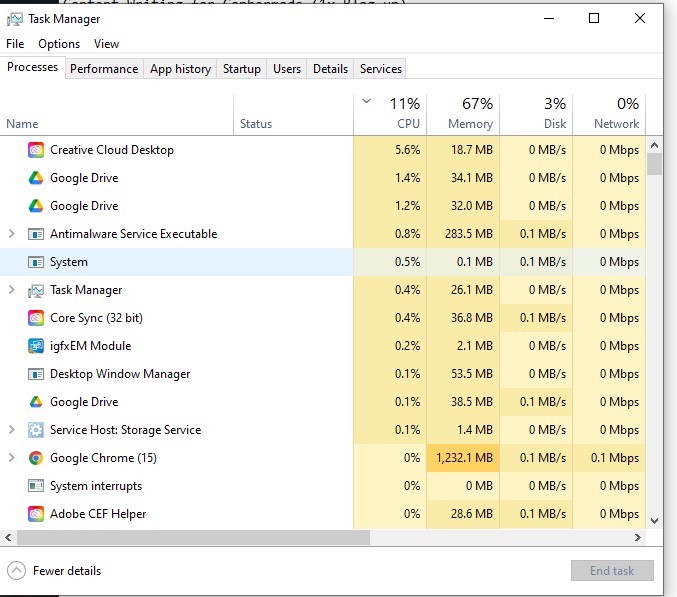This screenshot has height=597, width=677.
Task: Select the Processes tab
Action: pyautogui.click(x=32, y=67)
